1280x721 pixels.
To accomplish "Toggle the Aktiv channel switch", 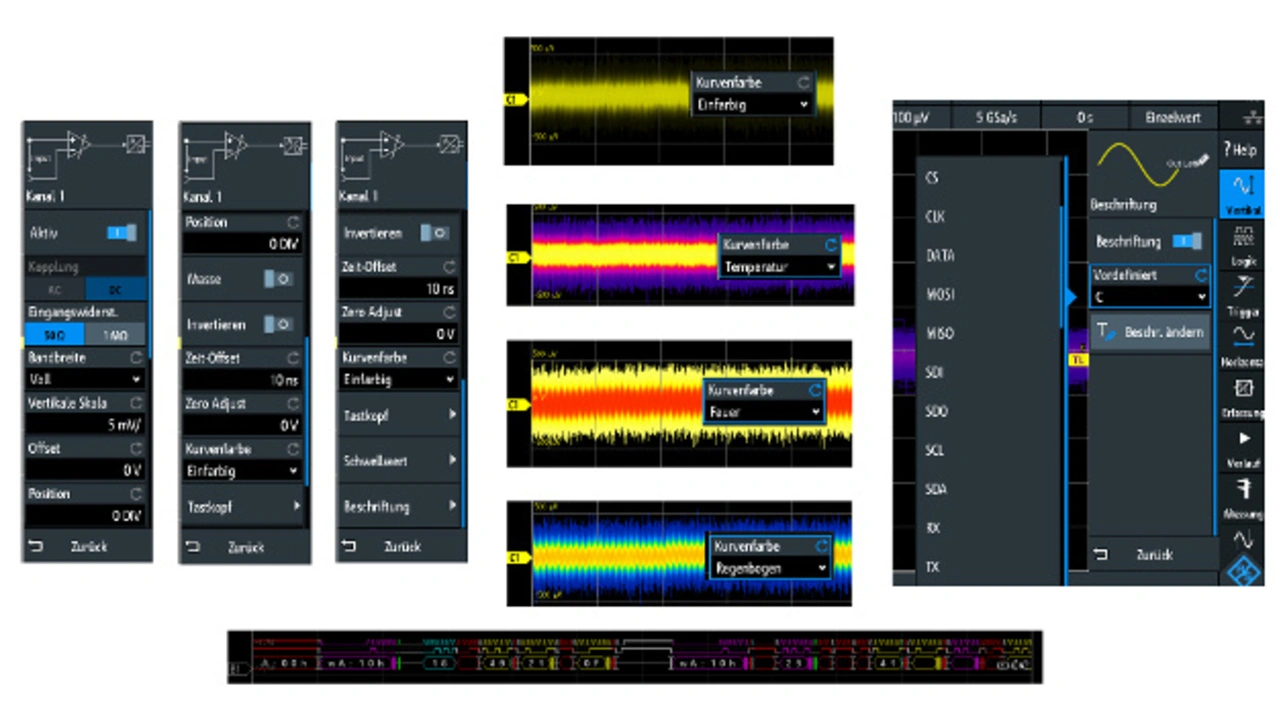I will tap(121, 233).
